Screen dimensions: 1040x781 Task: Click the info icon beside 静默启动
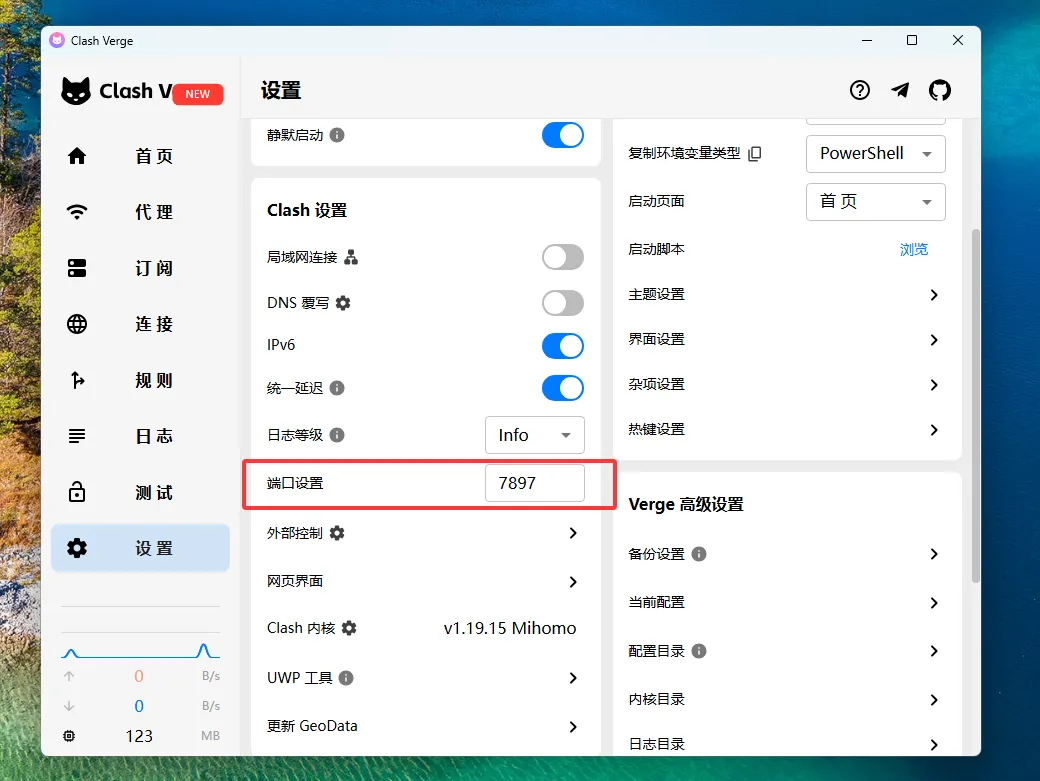click(337, 135)
